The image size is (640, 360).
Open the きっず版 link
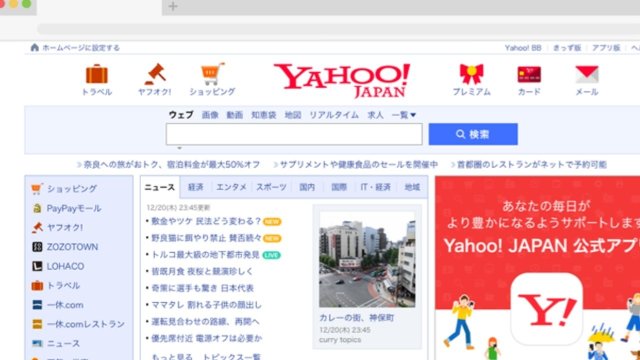click(567, 48)
